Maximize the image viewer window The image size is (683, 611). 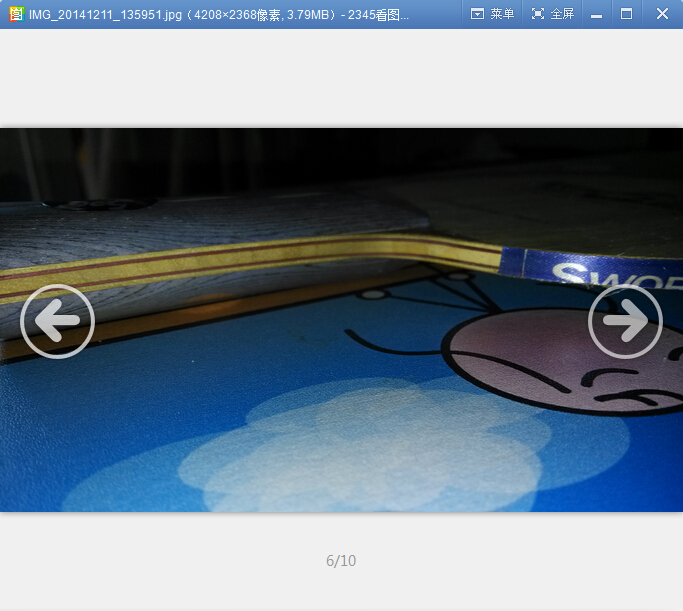[627, 14]
